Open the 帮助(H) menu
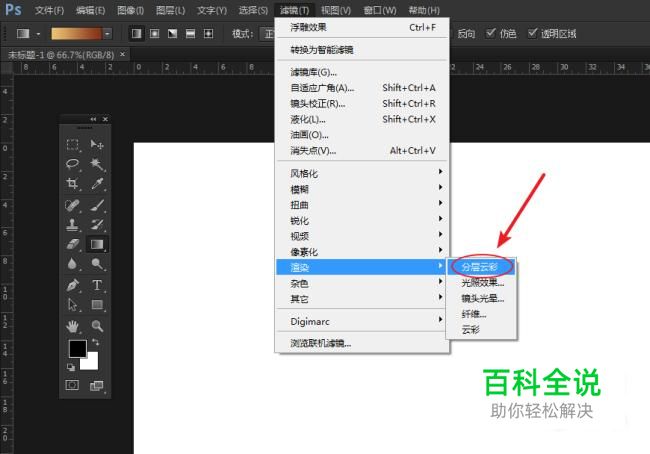This screenshot has width=650, height=454. click(x=424, y=10)
